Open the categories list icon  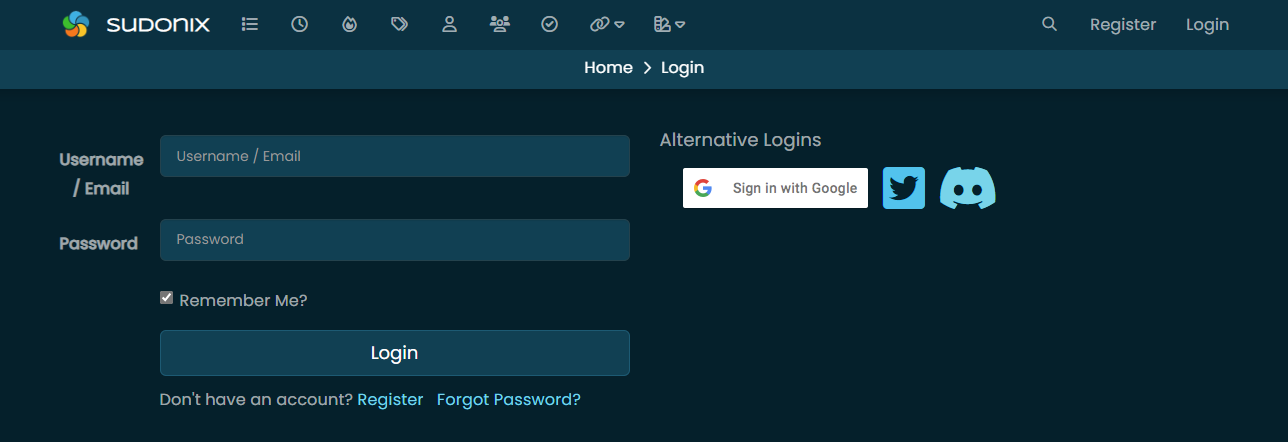click(x=250, y=24)
